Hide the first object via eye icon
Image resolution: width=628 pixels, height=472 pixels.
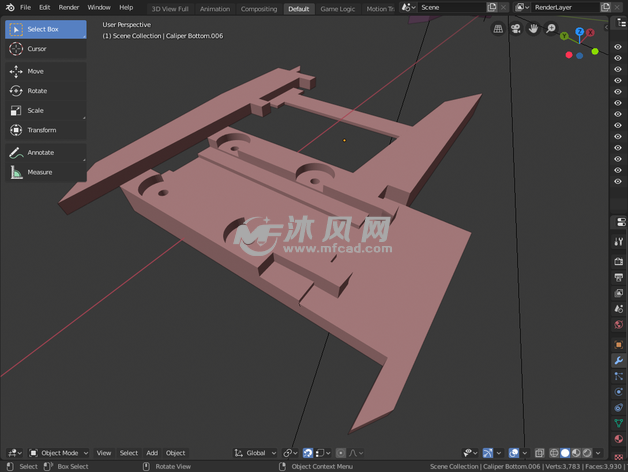click(618, 46)
